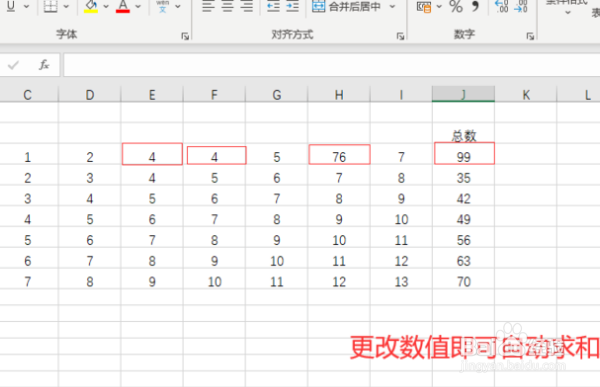Select highlighted column J header
This screenshot has height=387, width=600.
tap(463, 94)
